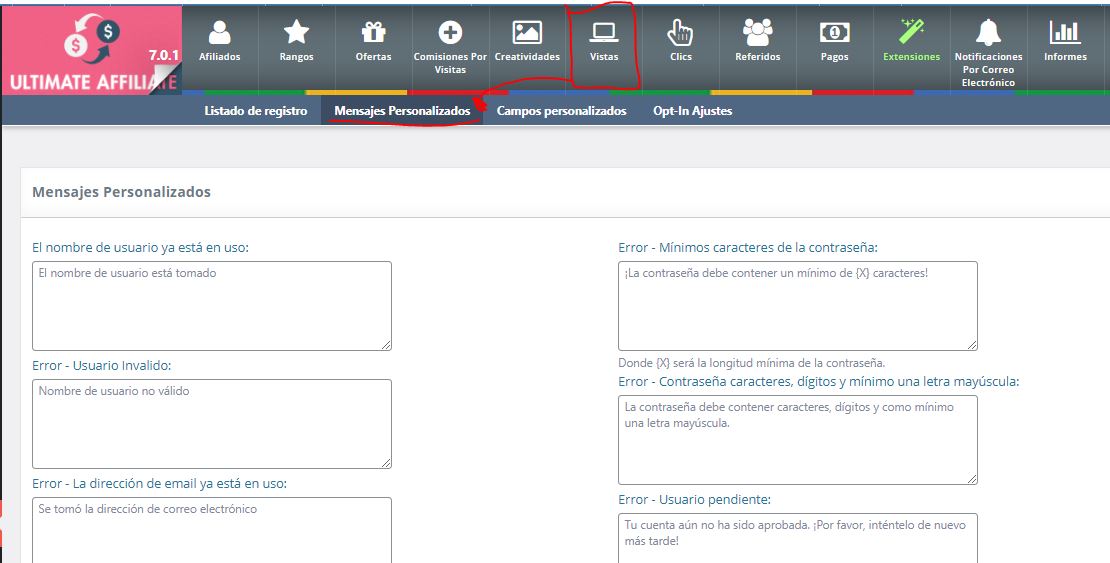Click the Error - Usuario Invalido textarea

(211, 424)
